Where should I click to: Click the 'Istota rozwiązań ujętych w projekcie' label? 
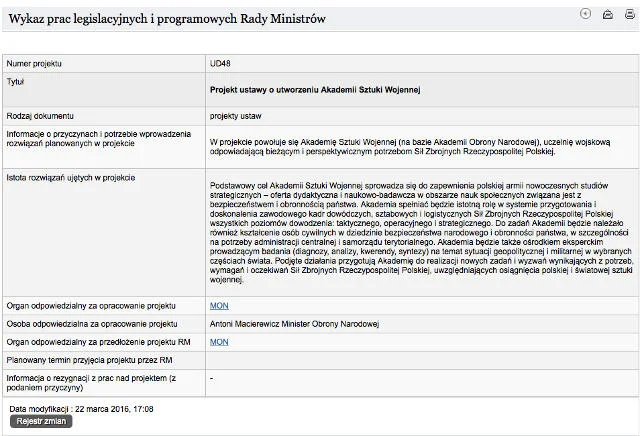(x=71, y=178)
